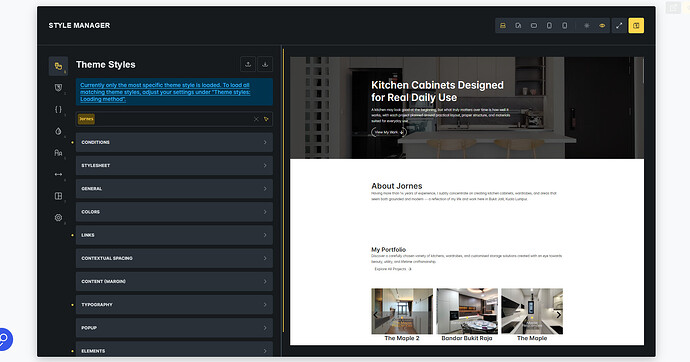
Task: Open the settings gear sidebar tab
Action: 58,217
